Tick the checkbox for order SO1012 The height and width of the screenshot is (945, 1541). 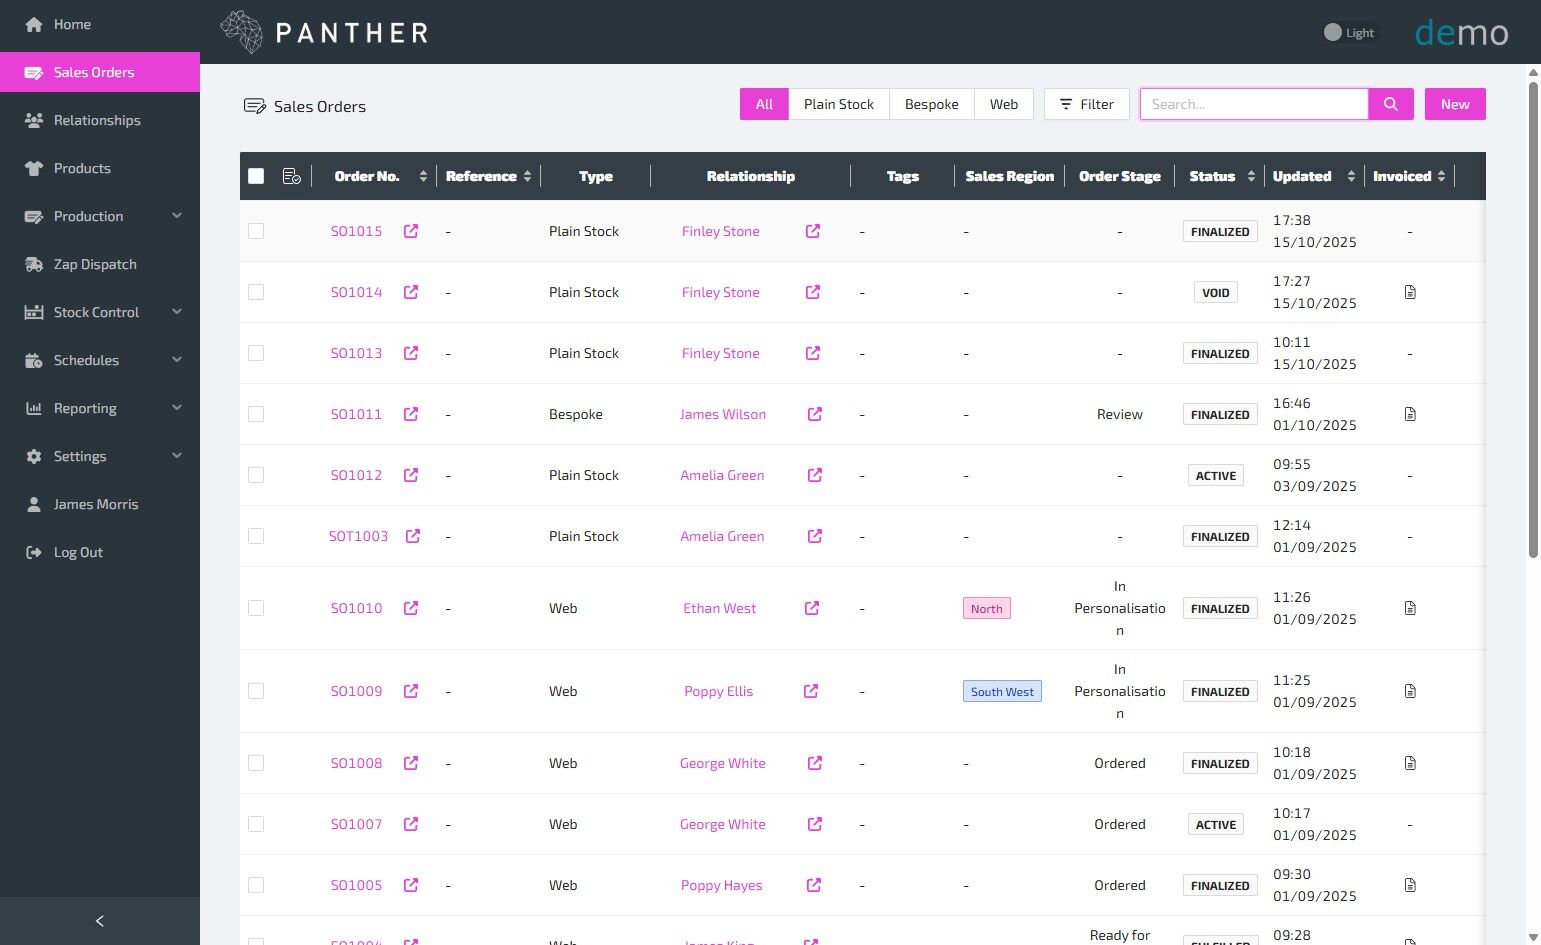pos(256,475)
